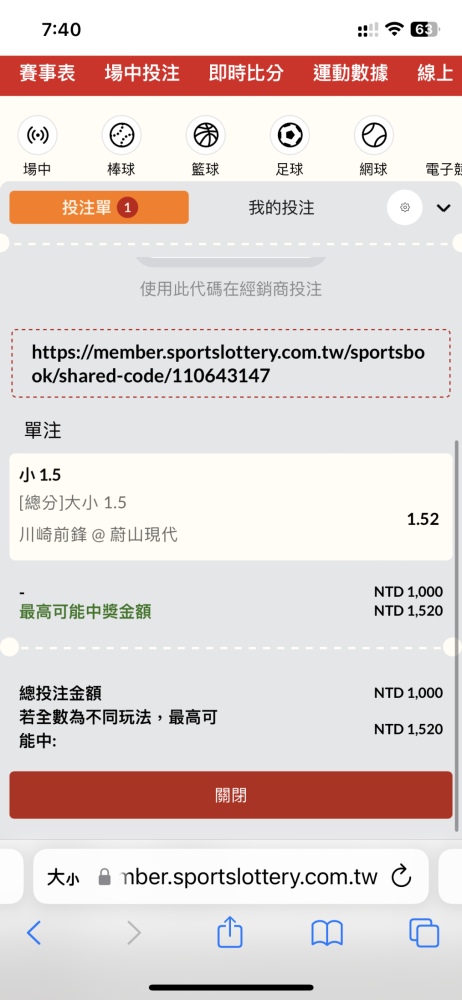Select the 投注單 tab

coord(99,207)
